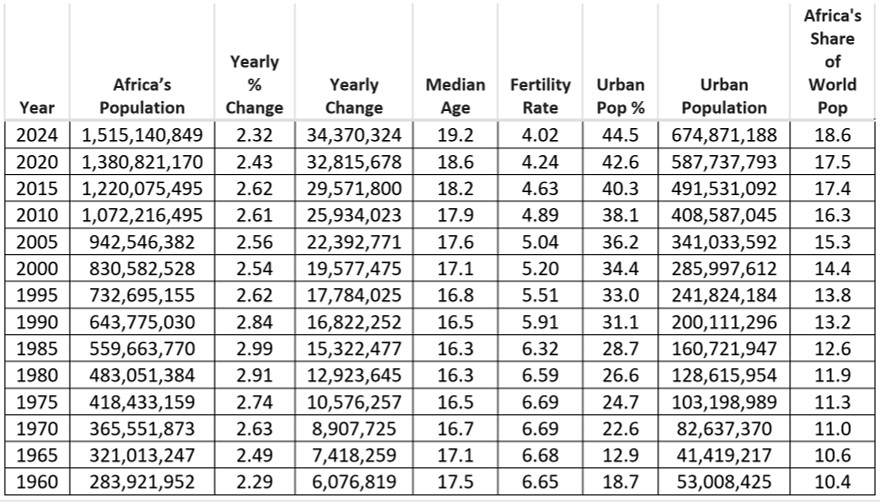The width and height of the screenshot is (880, 502).
Task: Select the 2015 fertility rate 4.63
Action: [540, 188]
